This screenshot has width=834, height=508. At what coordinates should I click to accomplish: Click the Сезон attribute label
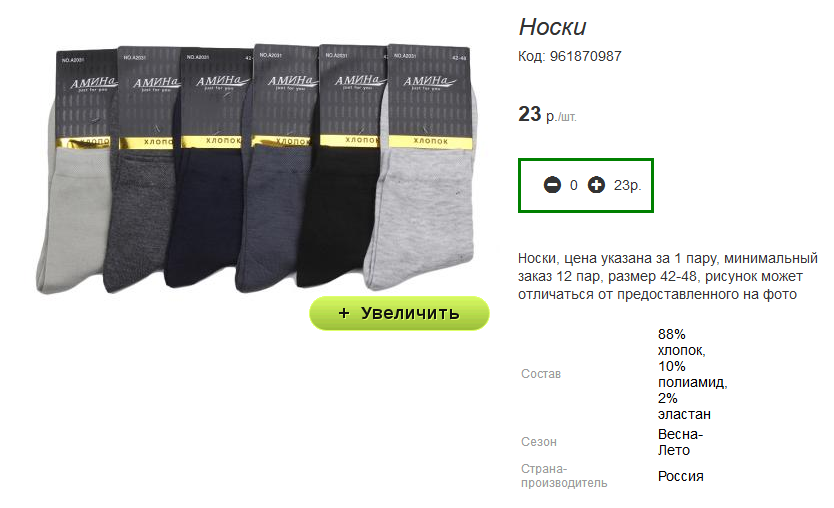tap(539, 442)
